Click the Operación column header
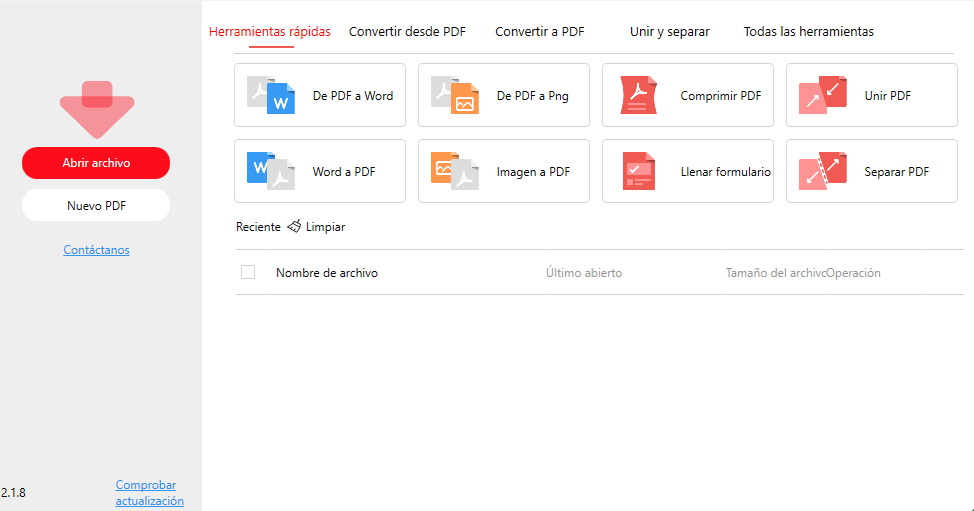Image resolution: width=974 pixels, height=511 pixels. pyautogui.click(x=853, y=273)
